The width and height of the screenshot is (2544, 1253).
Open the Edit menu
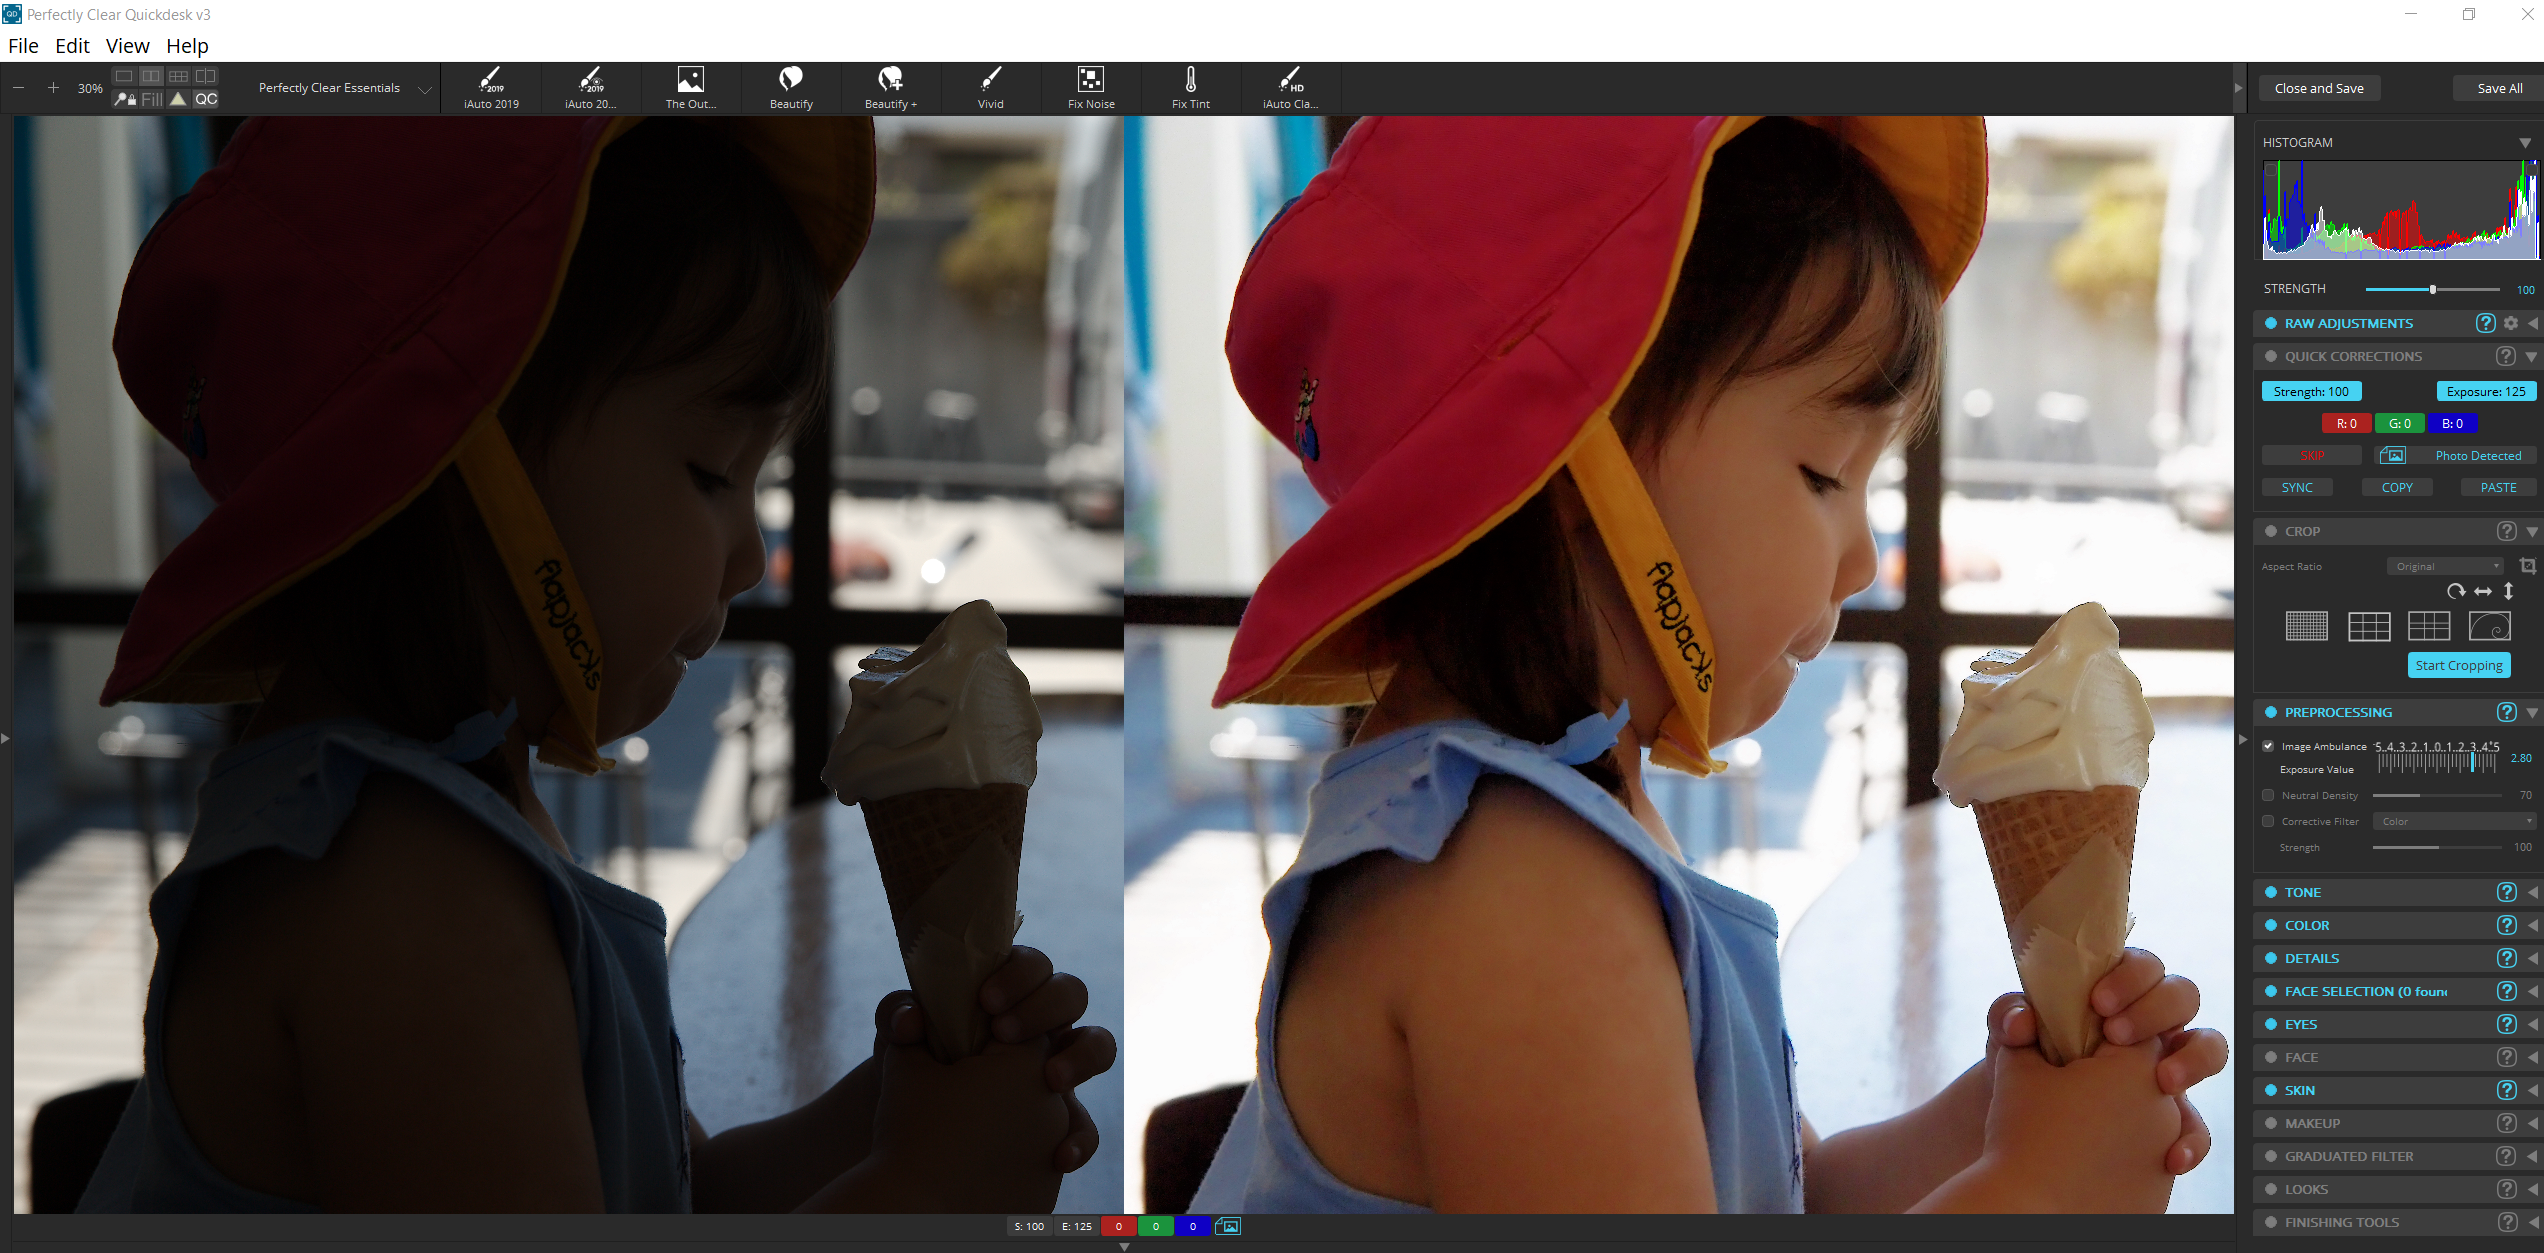72,46
